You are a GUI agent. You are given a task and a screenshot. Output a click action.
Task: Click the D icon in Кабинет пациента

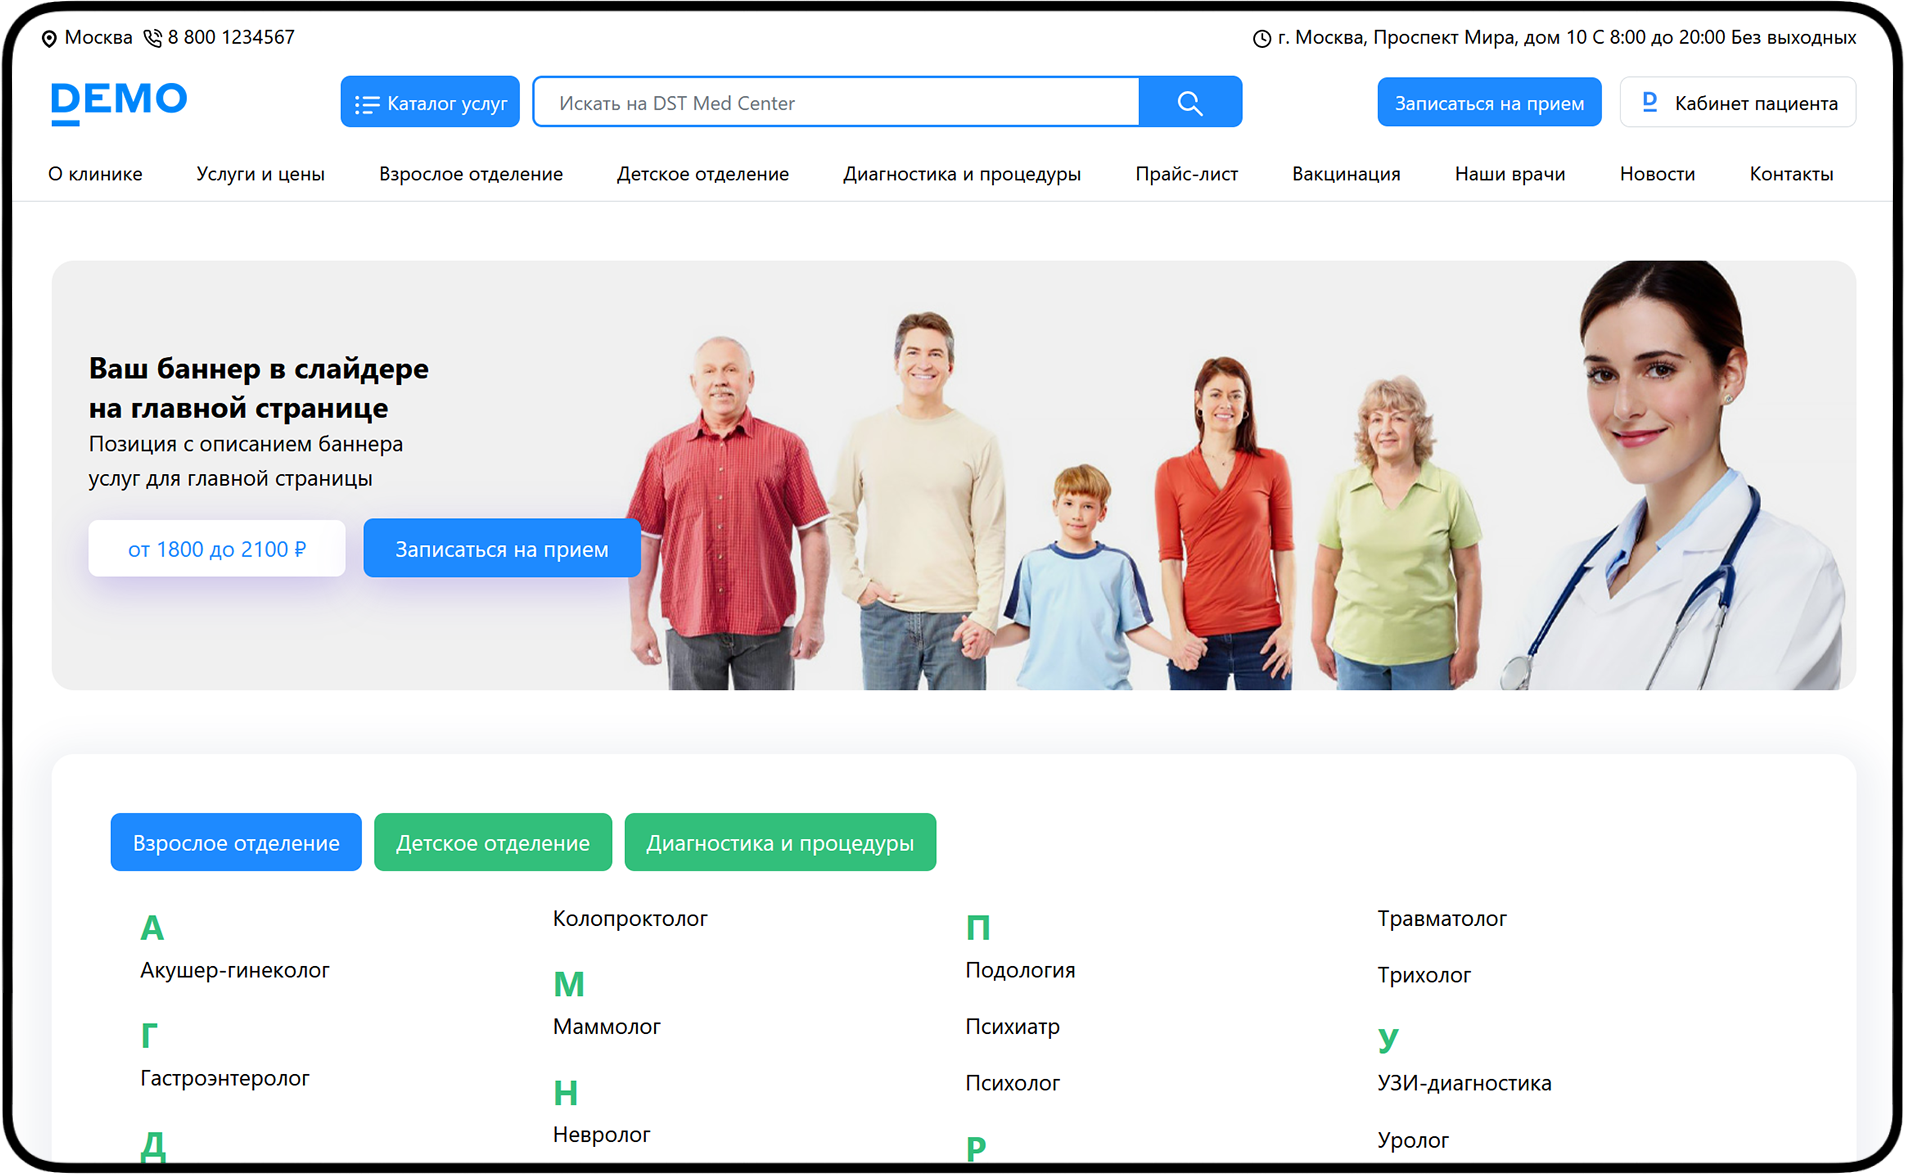pyautogui.click(x=1650, y=102)
